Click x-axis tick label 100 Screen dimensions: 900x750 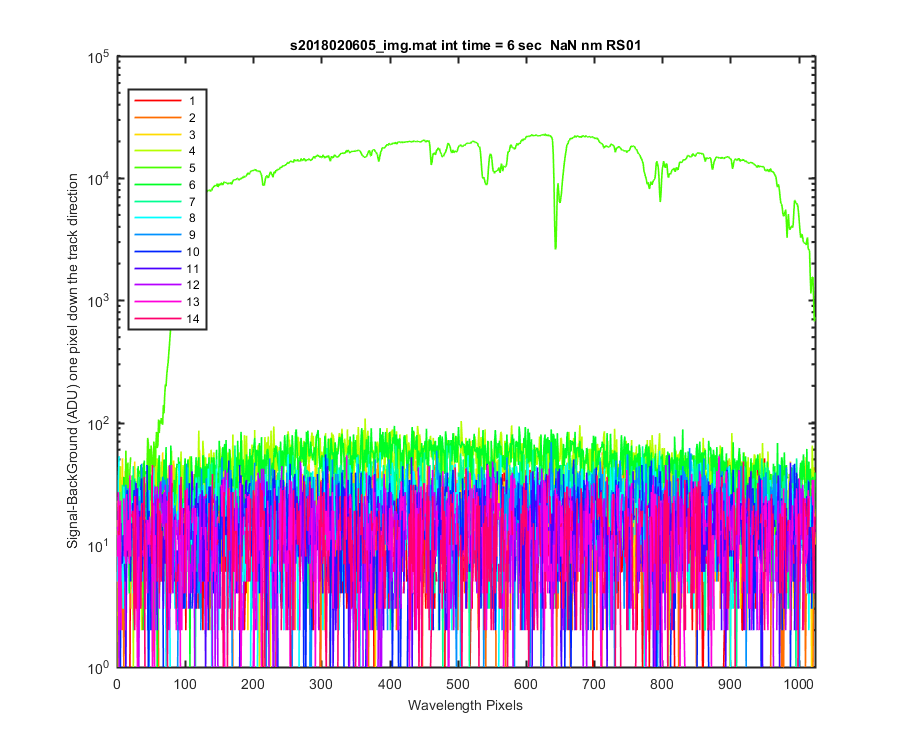pyautogui.click(x=185, y=684)
